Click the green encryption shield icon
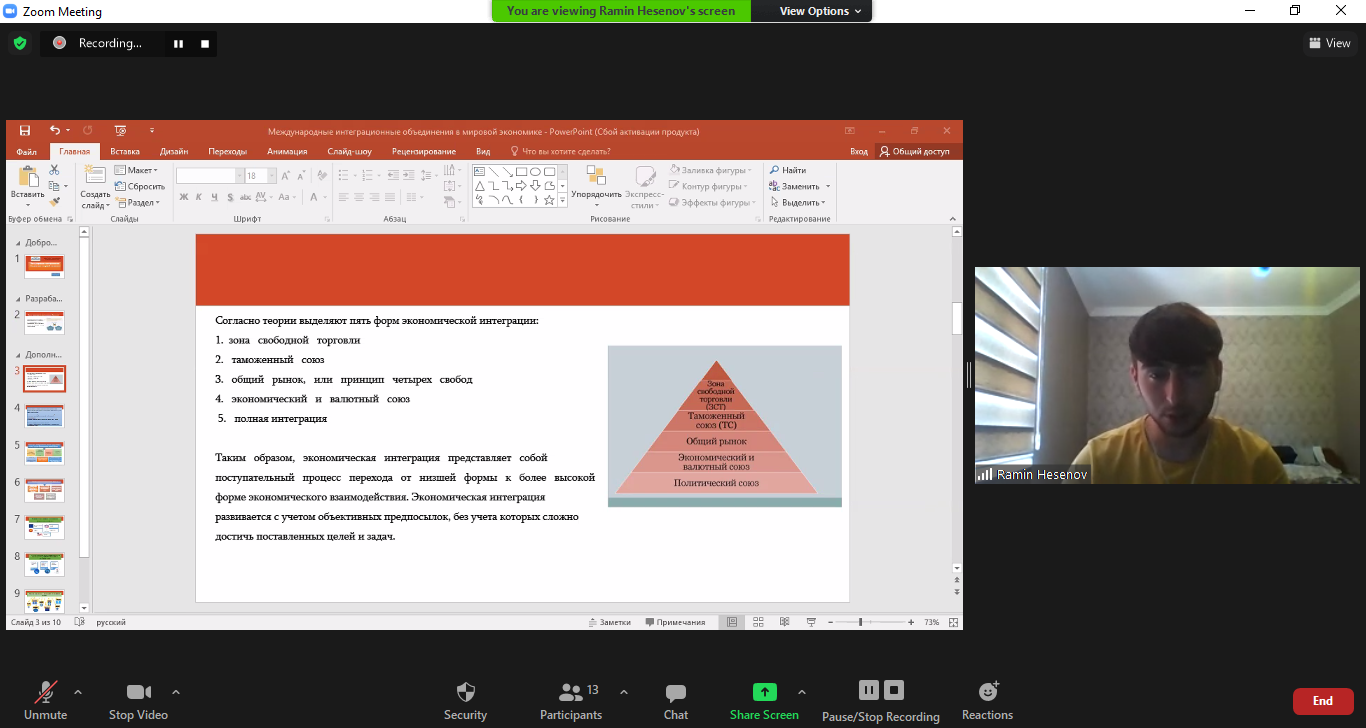Image resolution: width=1366 pixels, height=728 pixels. (x=19, y=43)
